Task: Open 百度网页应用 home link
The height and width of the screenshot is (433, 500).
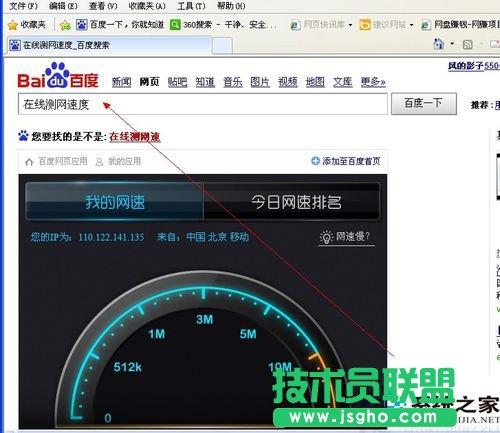Action: (56, 162)
